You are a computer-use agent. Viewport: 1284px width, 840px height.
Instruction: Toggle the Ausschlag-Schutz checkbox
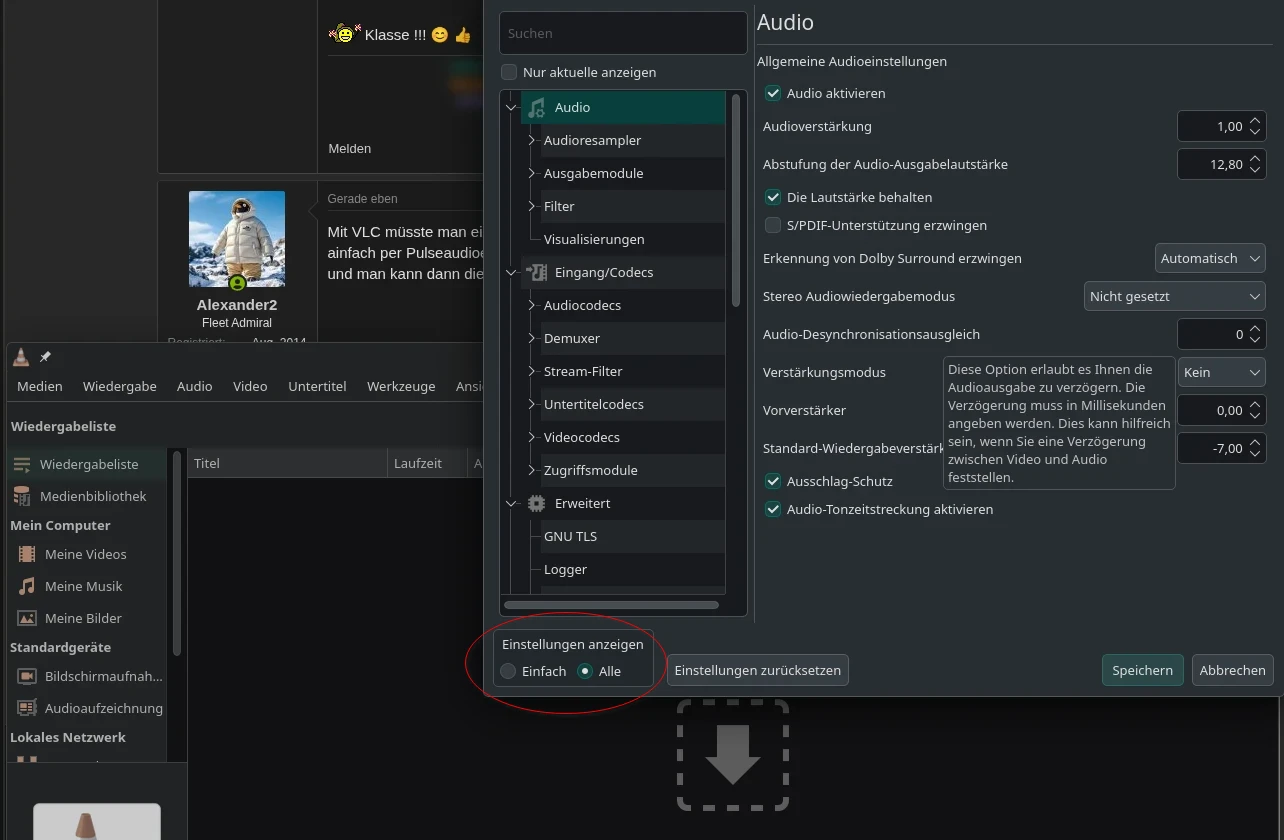click(x=773, y=481)
